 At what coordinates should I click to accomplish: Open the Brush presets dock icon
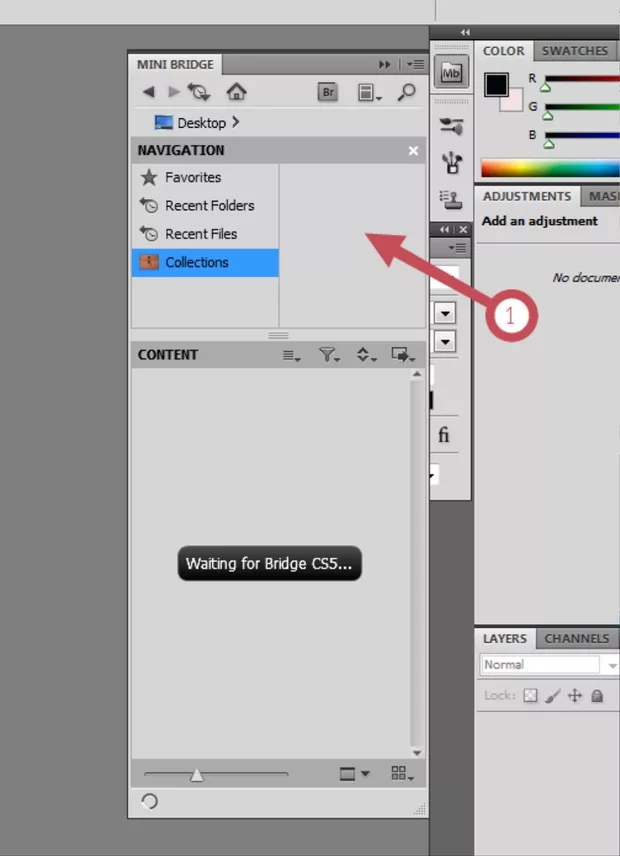point(451,126)
